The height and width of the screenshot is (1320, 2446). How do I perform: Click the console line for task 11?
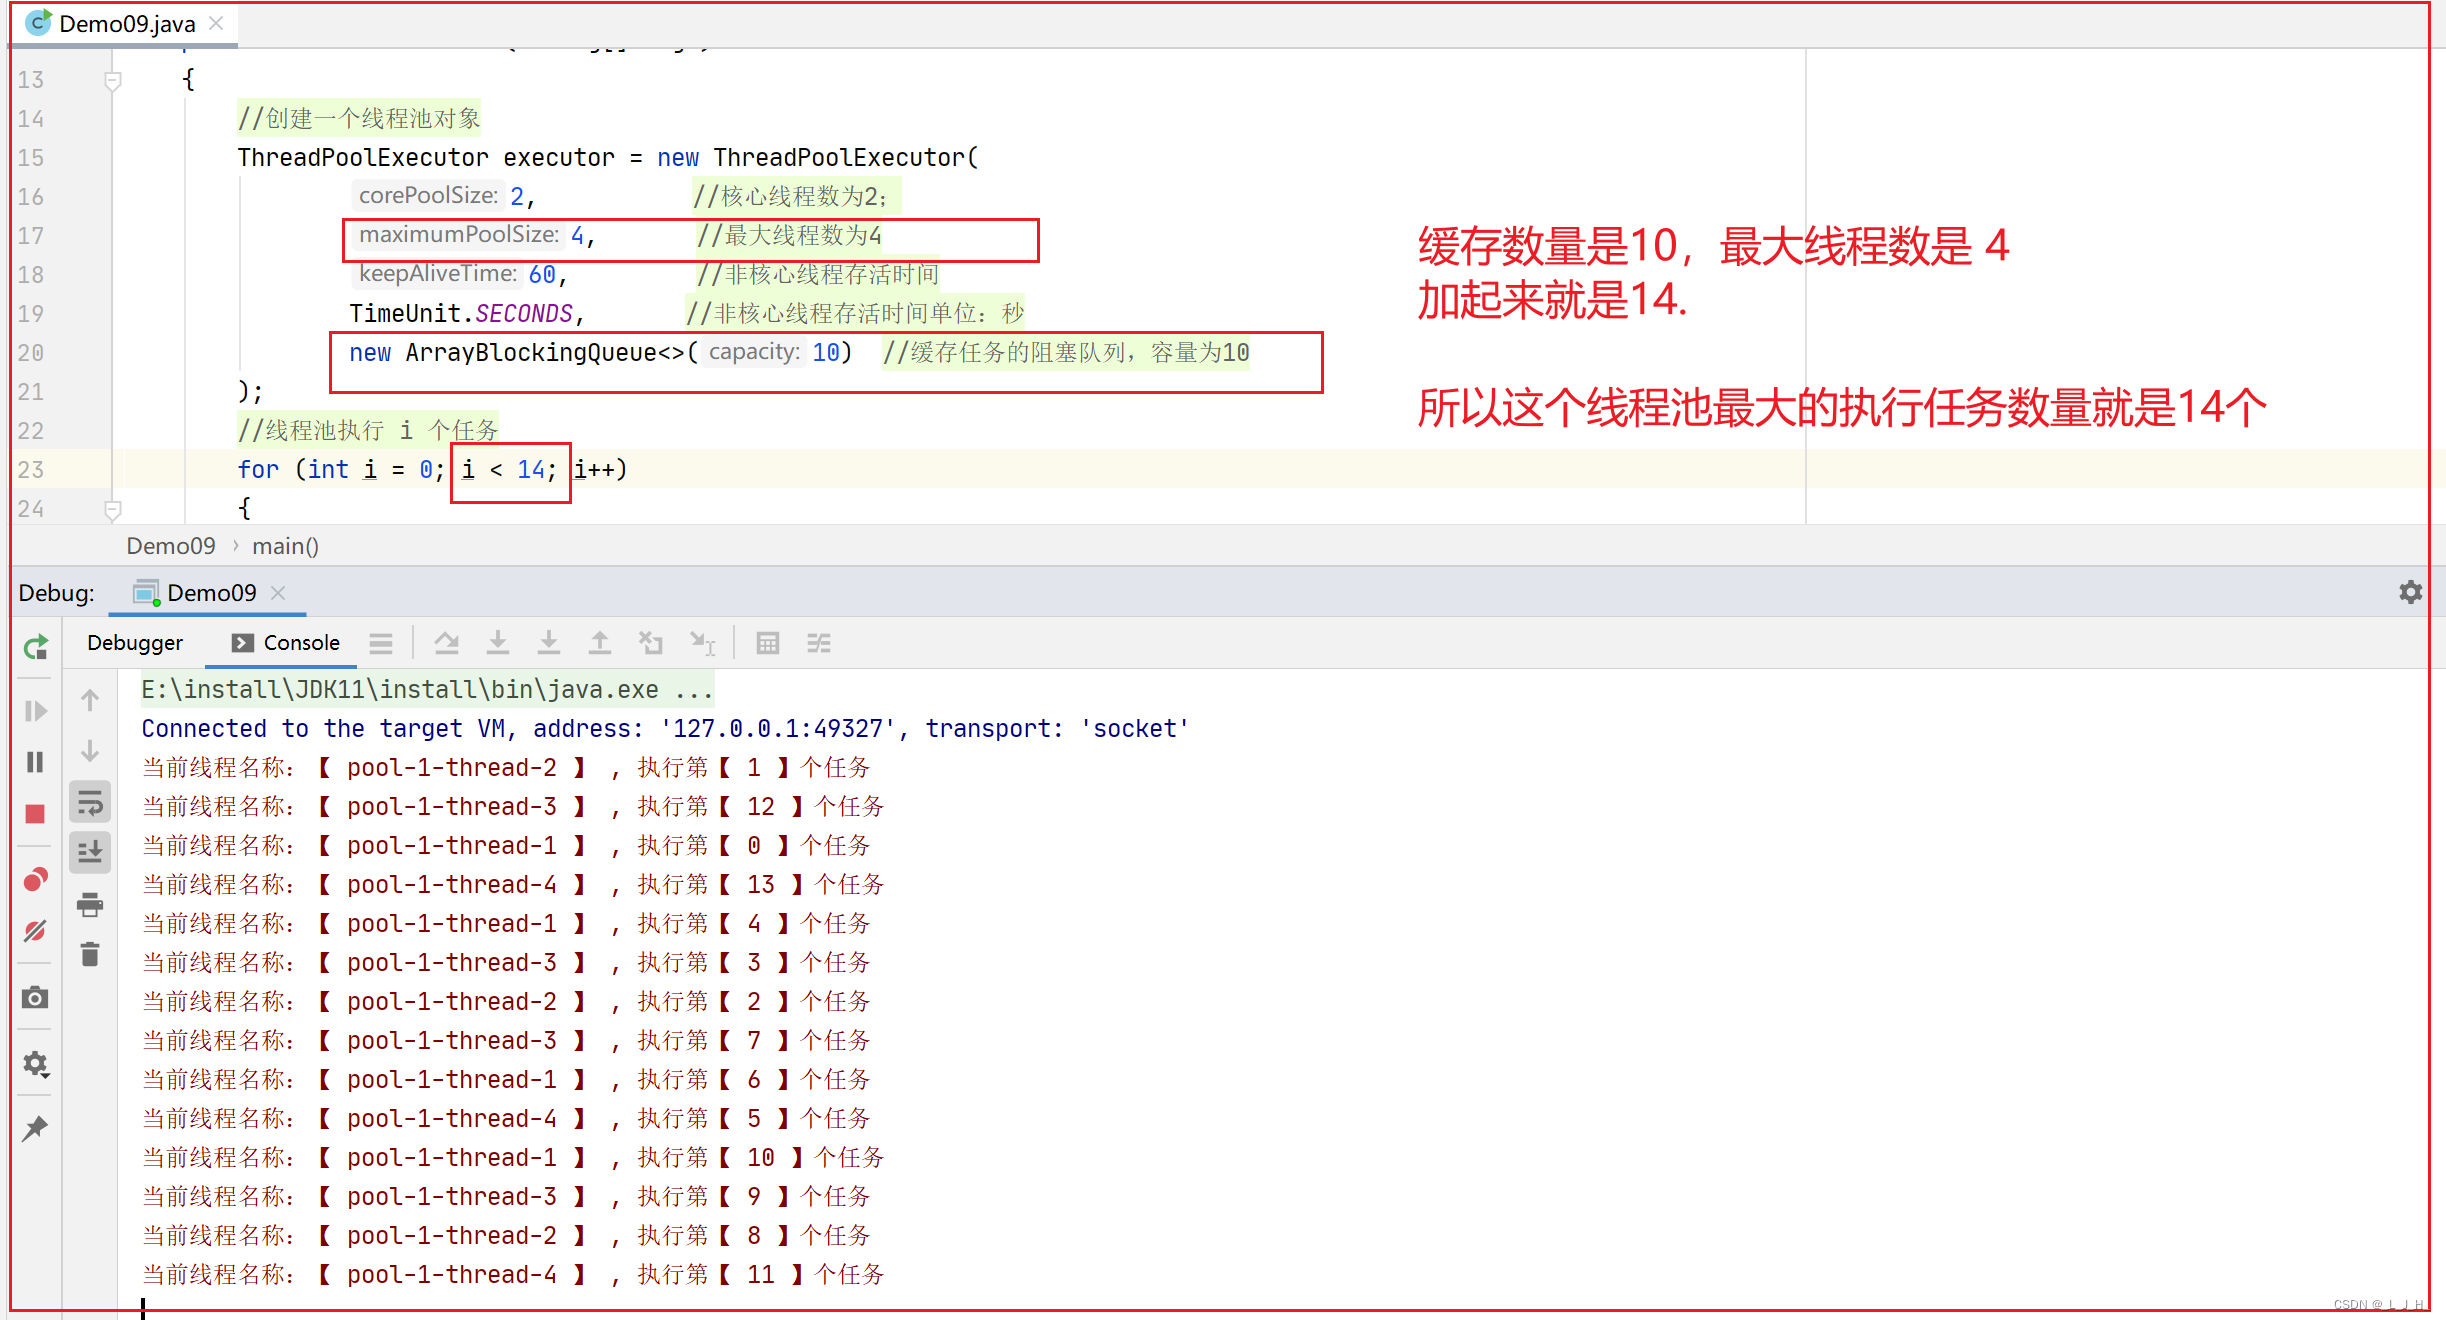(513, 1274)
